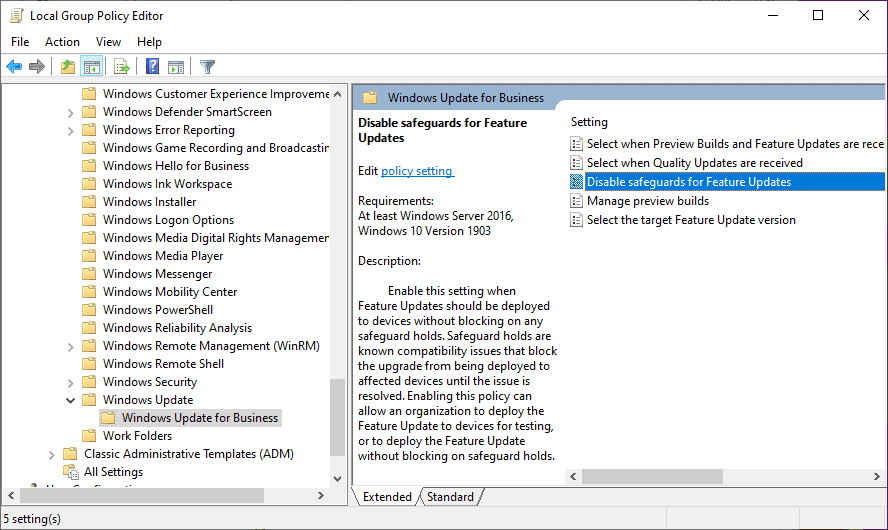Expand Windows Remote Management (WinRM) node

(70, 347)
